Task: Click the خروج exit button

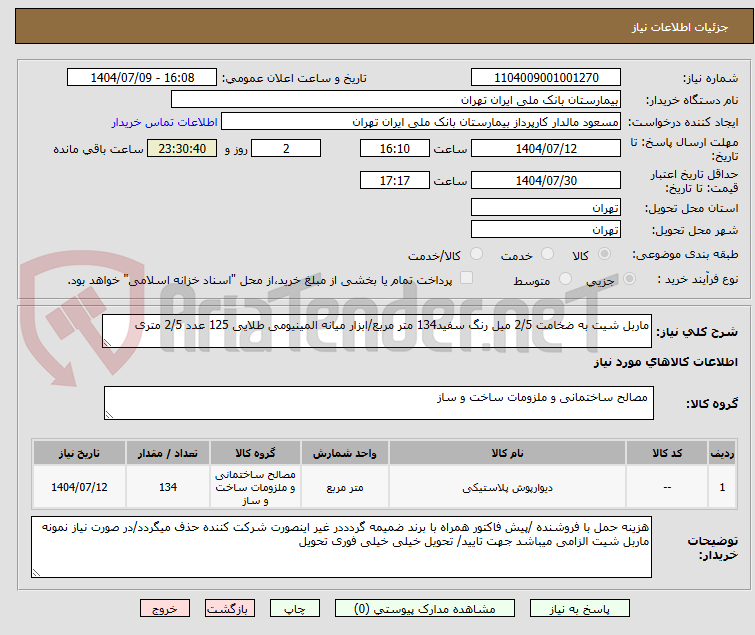Action: point(165,609)
